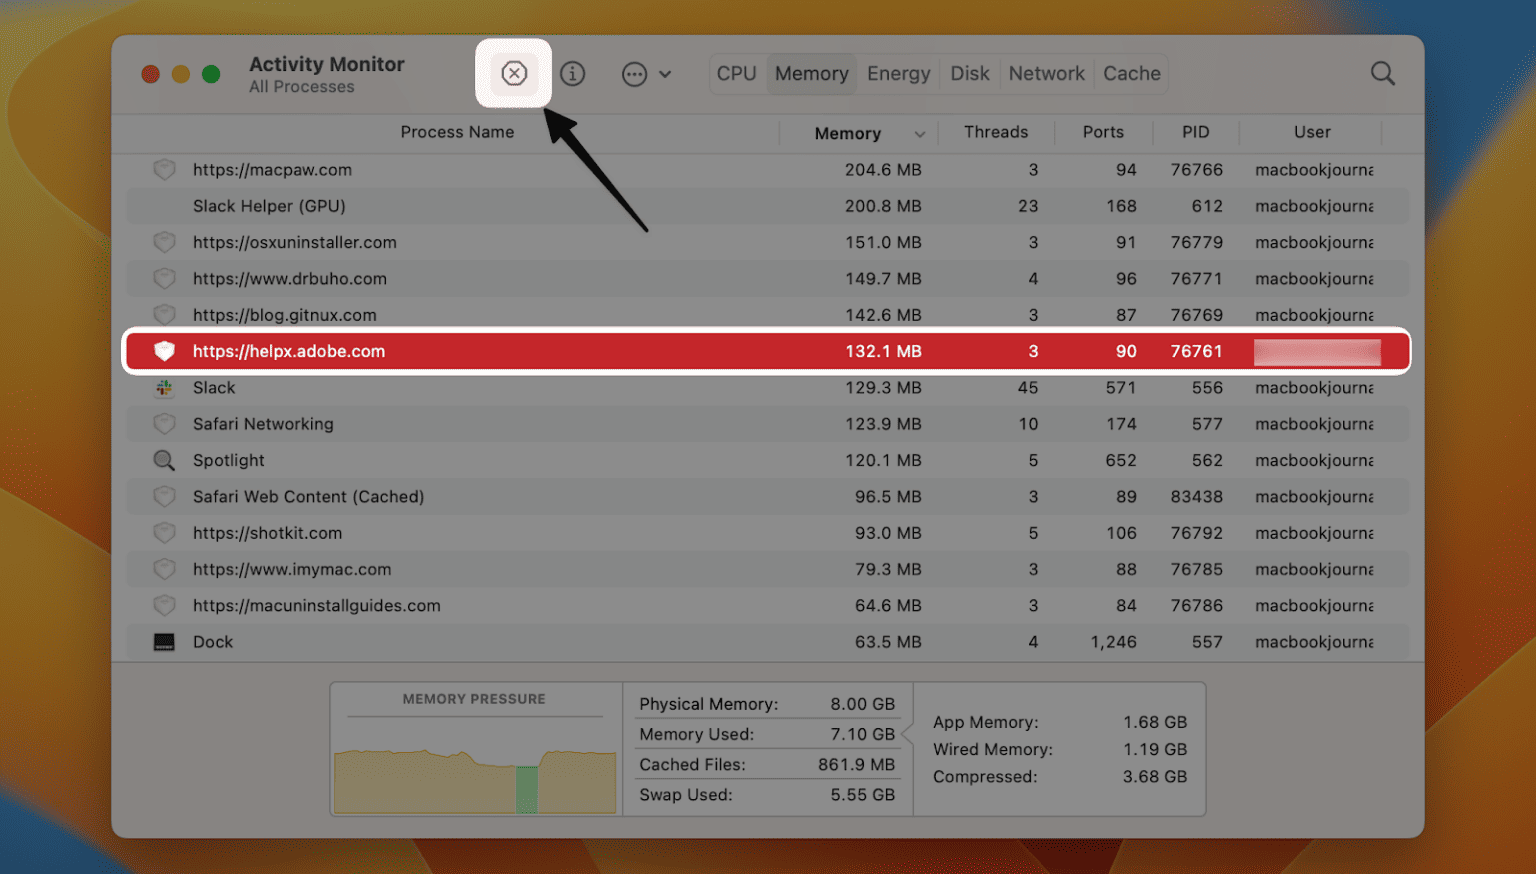Switch to the CPU tab
Image resolution: width=1536 pixels, height=874 pixels.
click(736, 73)
